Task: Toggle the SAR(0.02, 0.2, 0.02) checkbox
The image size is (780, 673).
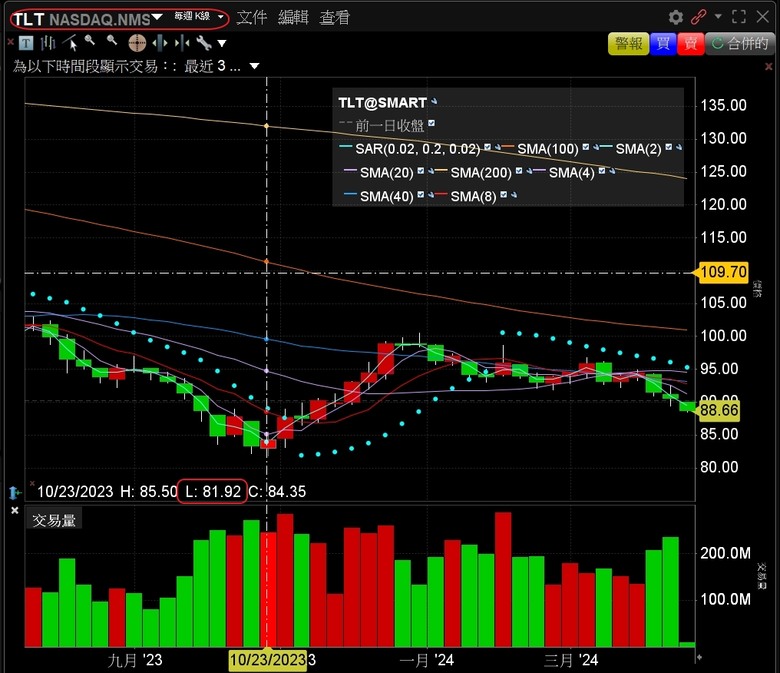Action: coord(488,147)
